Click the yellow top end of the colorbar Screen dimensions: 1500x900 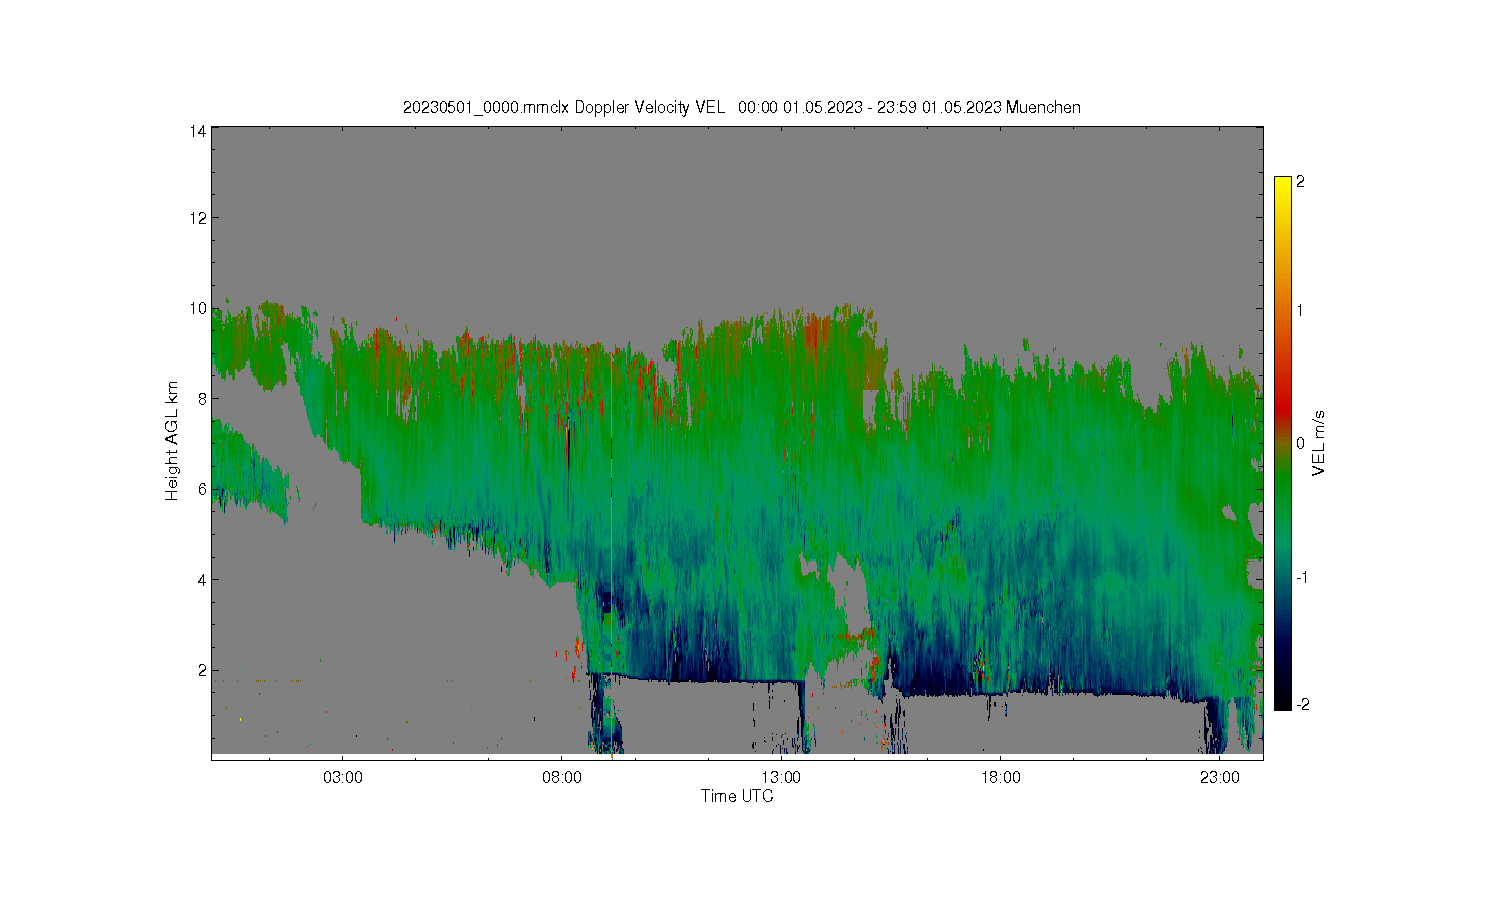click(x=1282, y=186)
